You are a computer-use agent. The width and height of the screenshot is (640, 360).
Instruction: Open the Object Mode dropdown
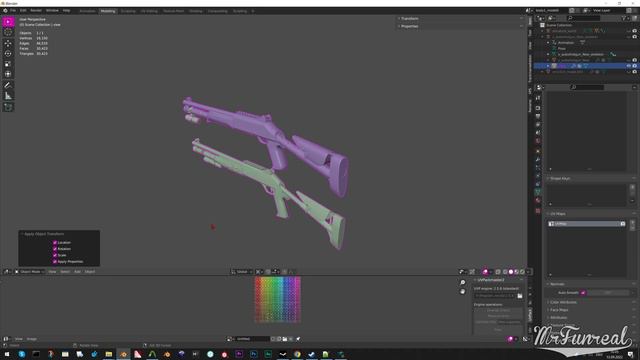(30, 272)
